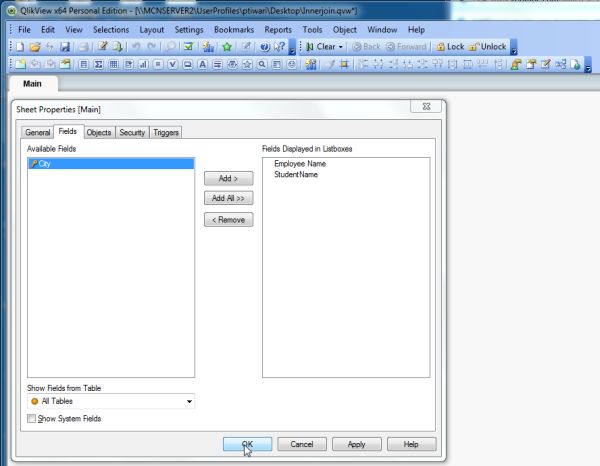Open the Reports menu
Viewport: 600px width, 466px height.
pos(278,29)
